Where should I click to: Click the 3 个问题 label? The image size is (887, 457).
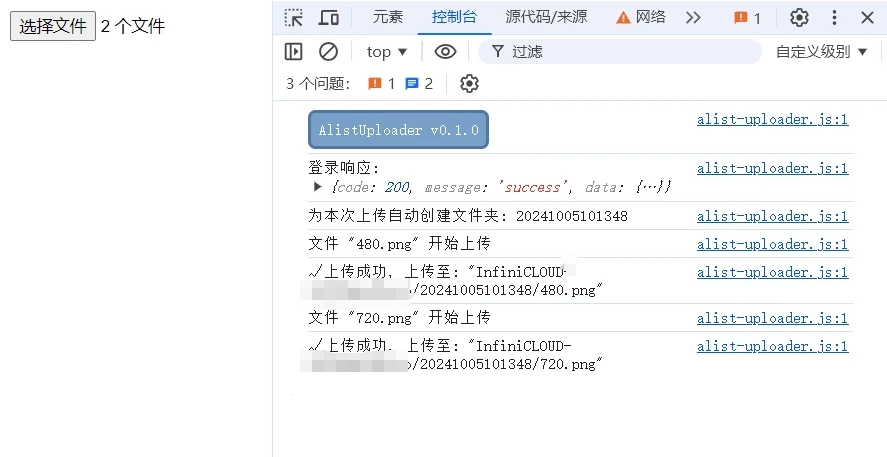[318, 84]
